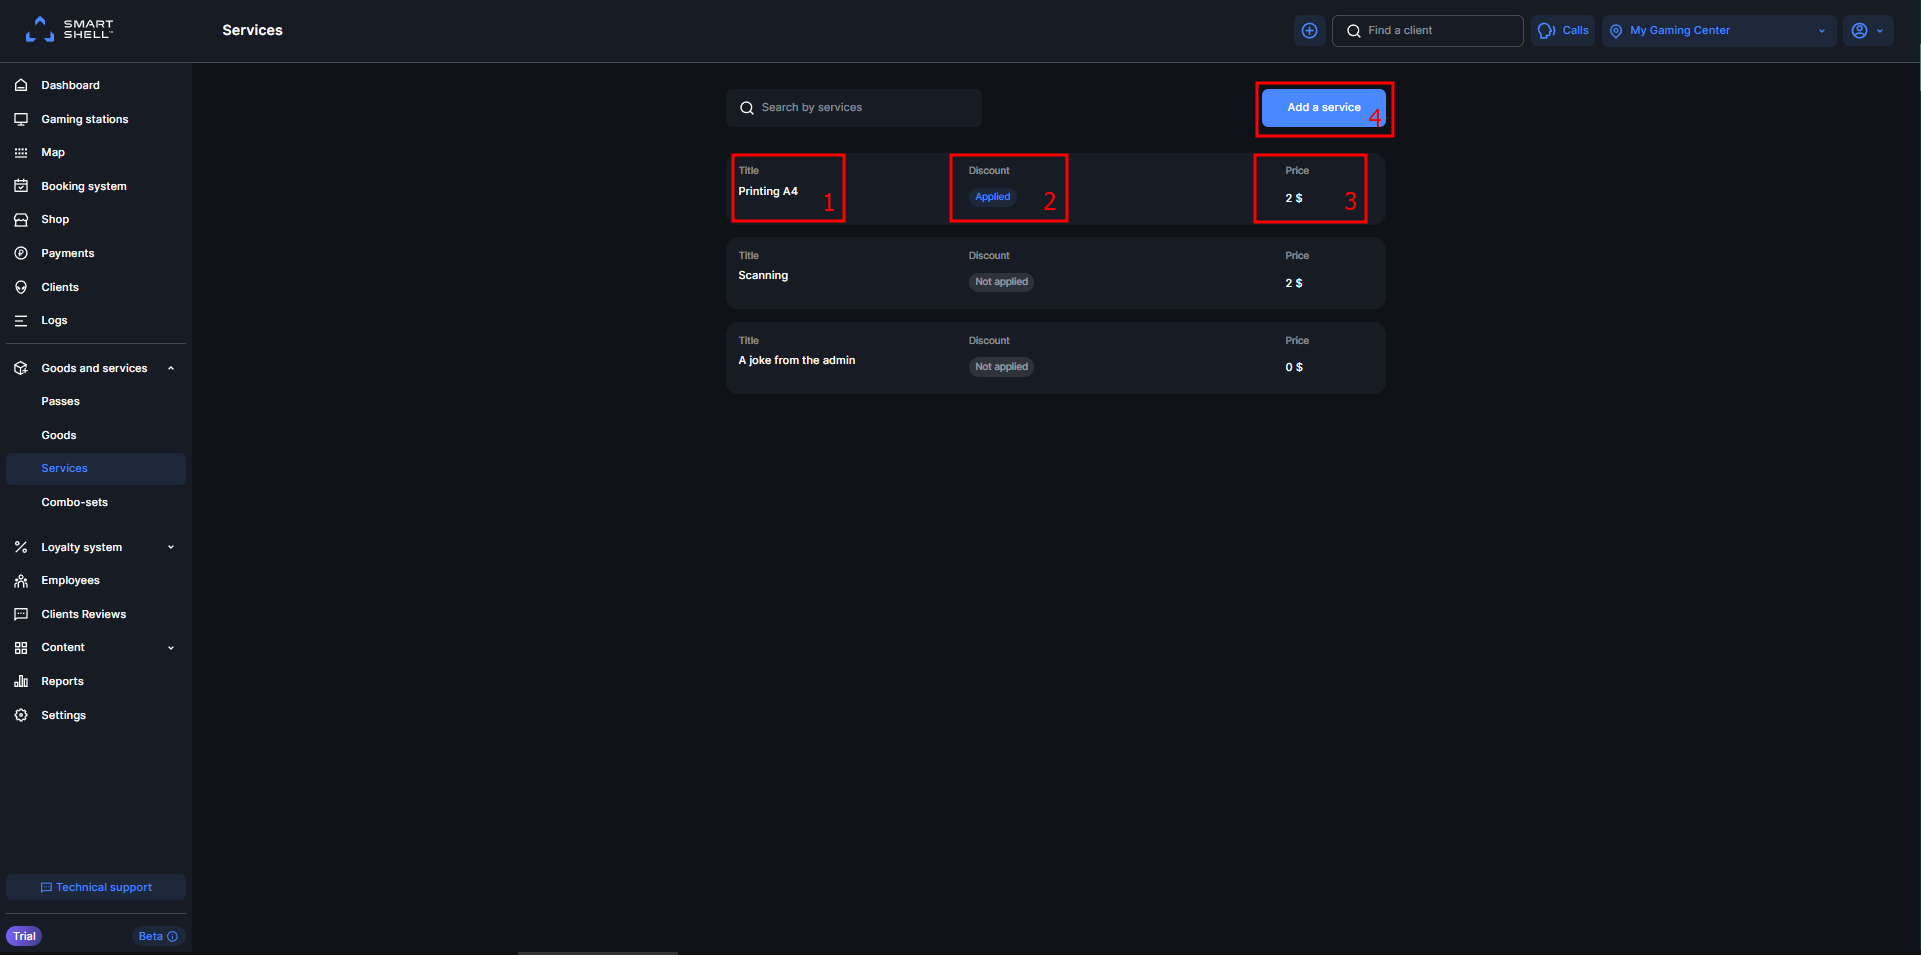This screenshot has width=1921, height=955.
Task: Open the Calls panel
Action: 1563,30
